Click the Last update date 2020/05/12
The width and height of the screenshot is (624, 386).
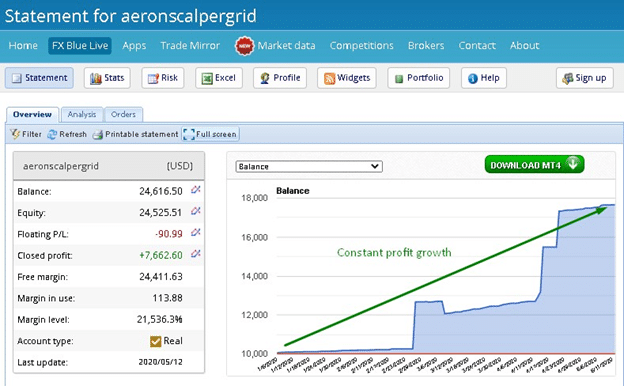click(x=160, y=362)
